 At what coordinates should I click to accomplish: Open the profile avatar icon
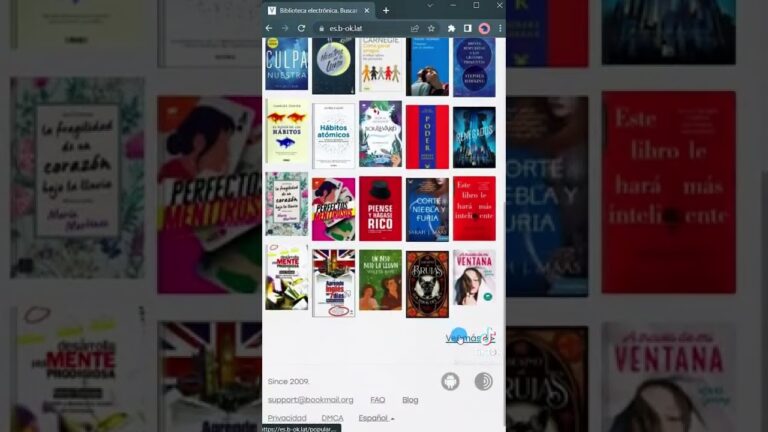[x=484, y=28]
